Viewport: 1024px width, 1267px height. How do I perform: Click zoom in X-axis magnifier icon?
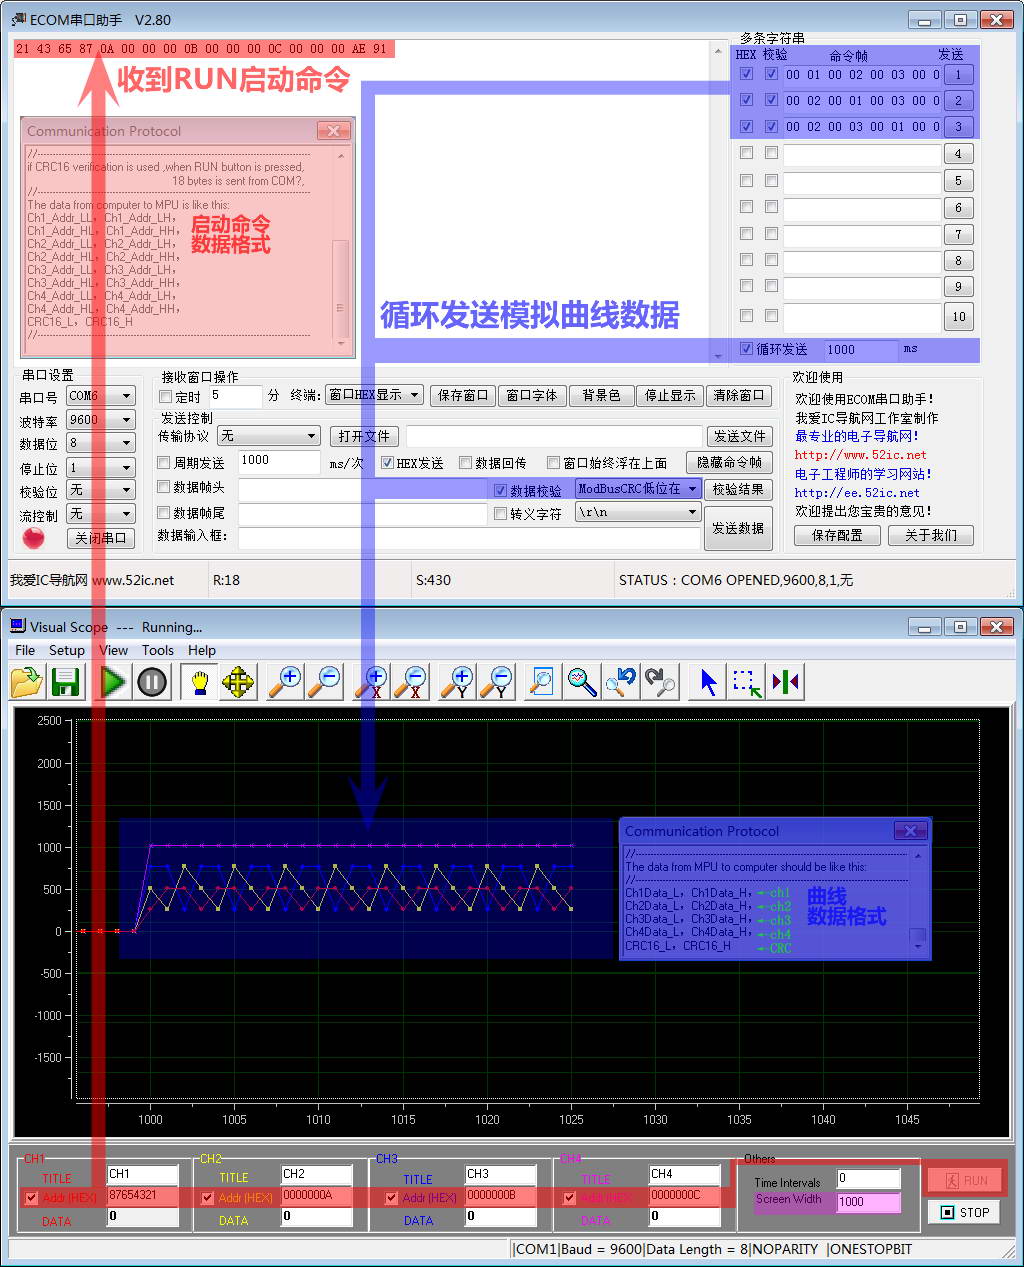[373, 682]
